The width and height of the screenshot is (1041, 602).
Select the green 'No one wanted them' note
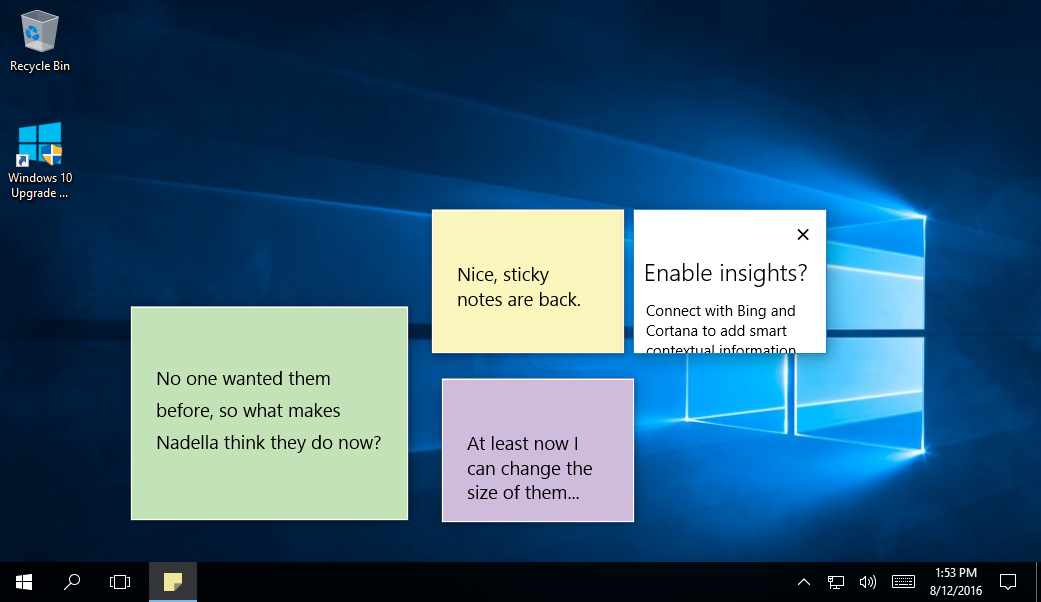click(270, 413)
